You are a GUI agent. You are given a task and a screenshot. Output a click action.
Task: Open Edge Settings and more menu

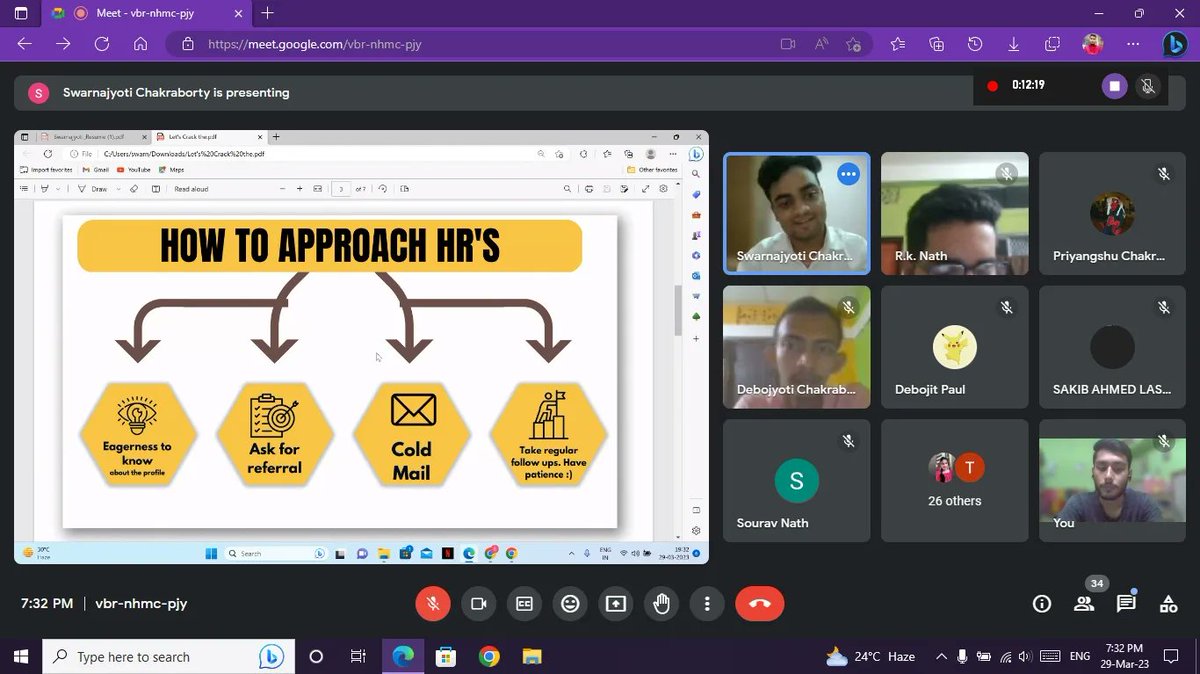(x=1132, y=44)
